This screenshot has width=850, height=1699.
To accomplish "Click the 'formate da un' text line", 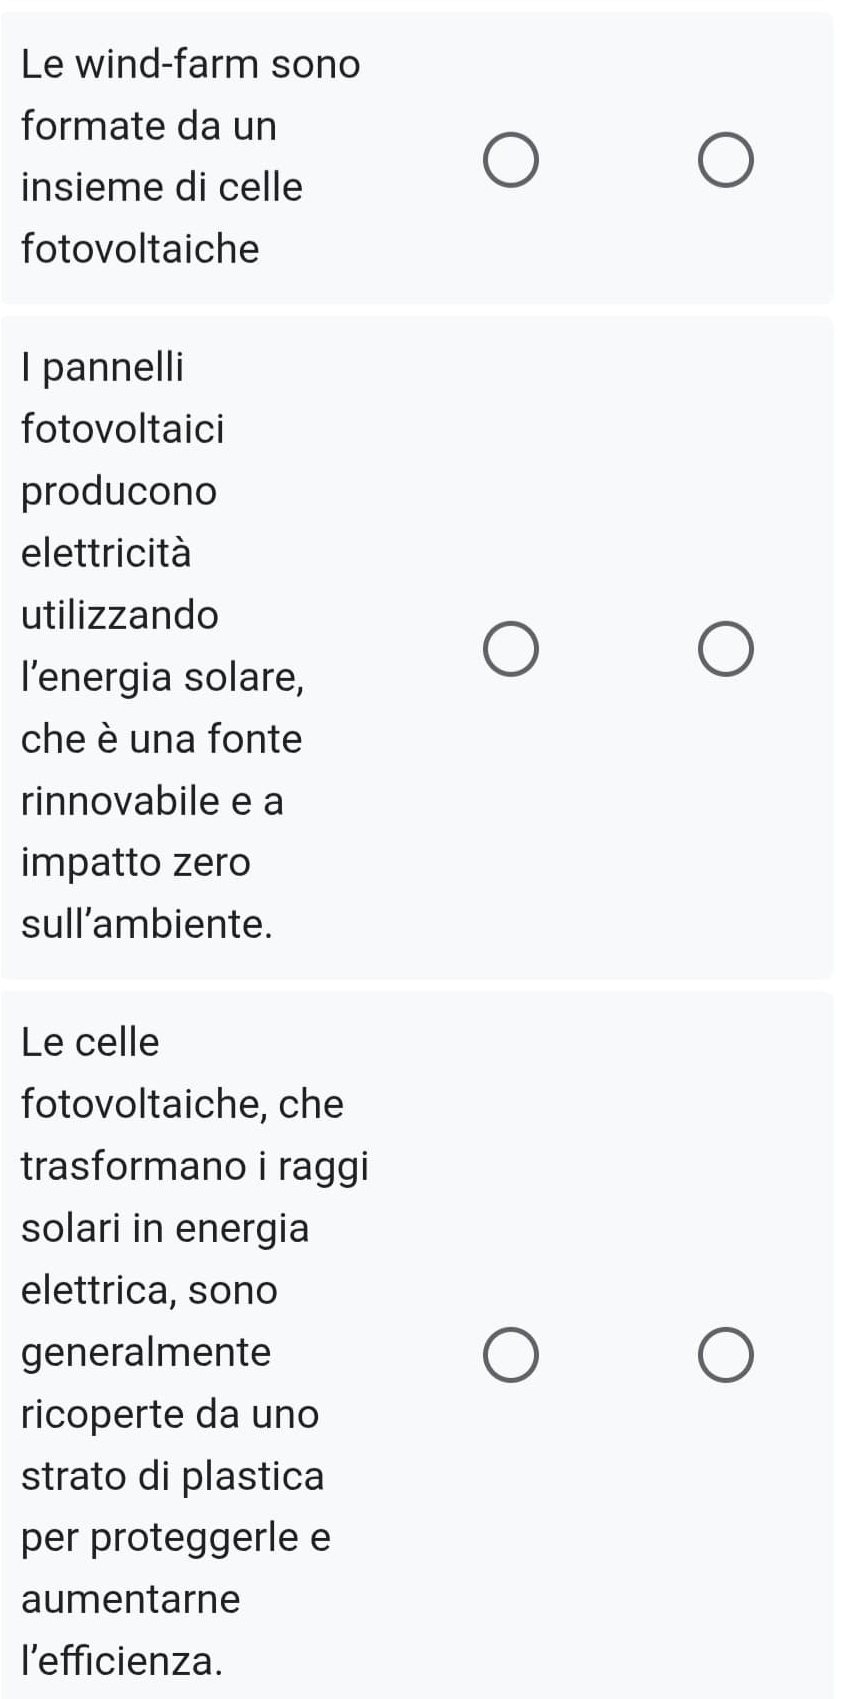I will pos(149,126).
